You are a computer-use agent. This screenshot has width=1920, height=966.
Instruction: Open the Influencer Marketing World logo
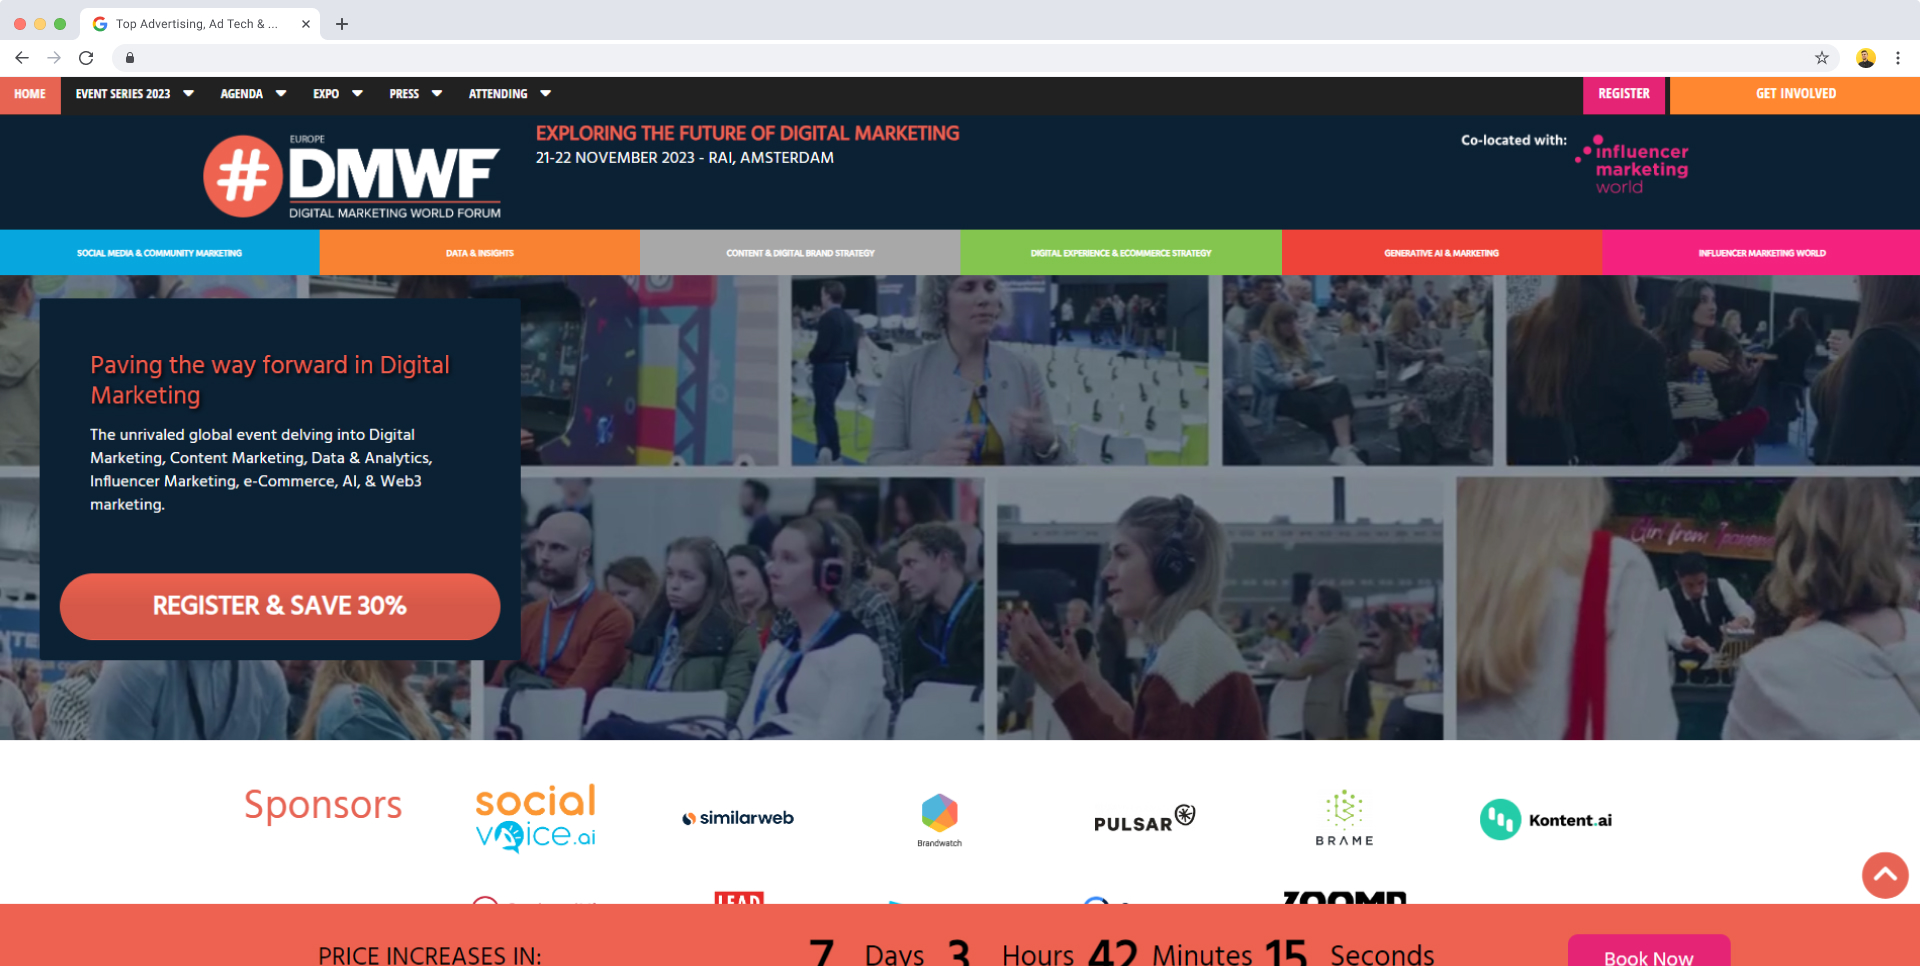tap(1633, 165)
